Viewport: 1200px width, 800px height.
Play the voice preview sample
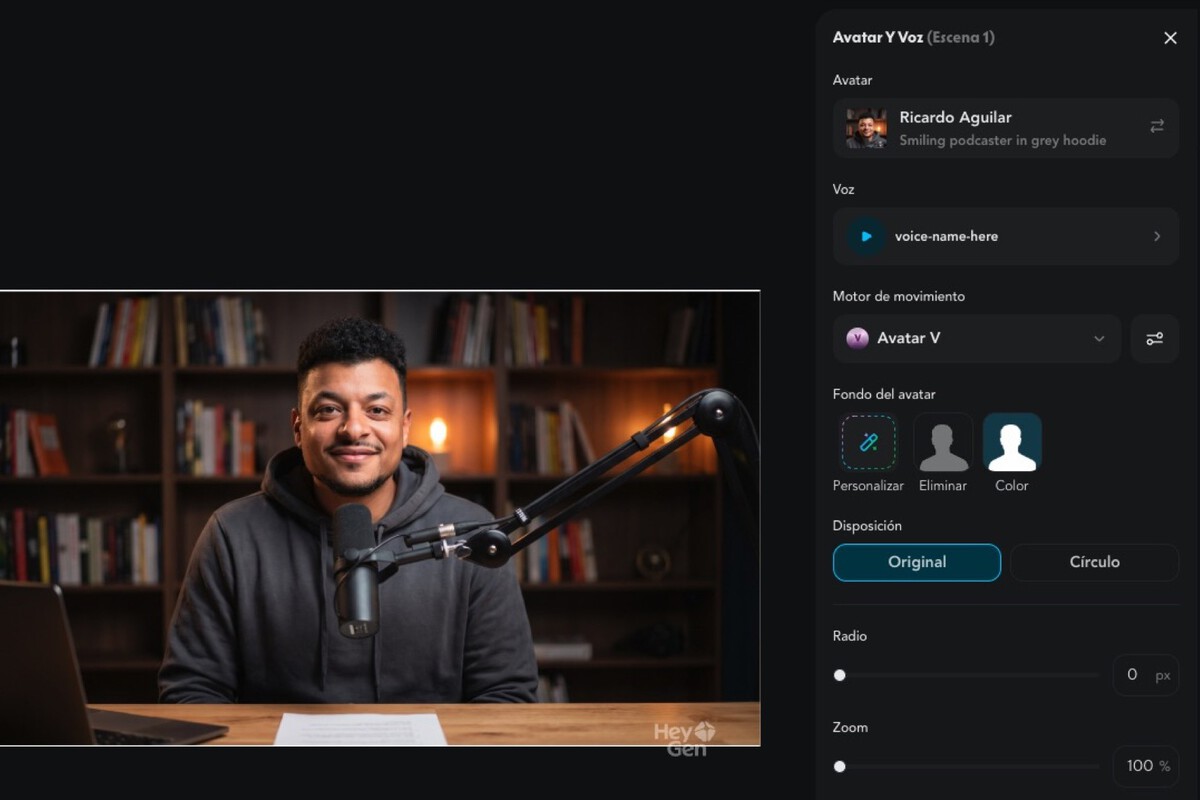pos(866,236)
